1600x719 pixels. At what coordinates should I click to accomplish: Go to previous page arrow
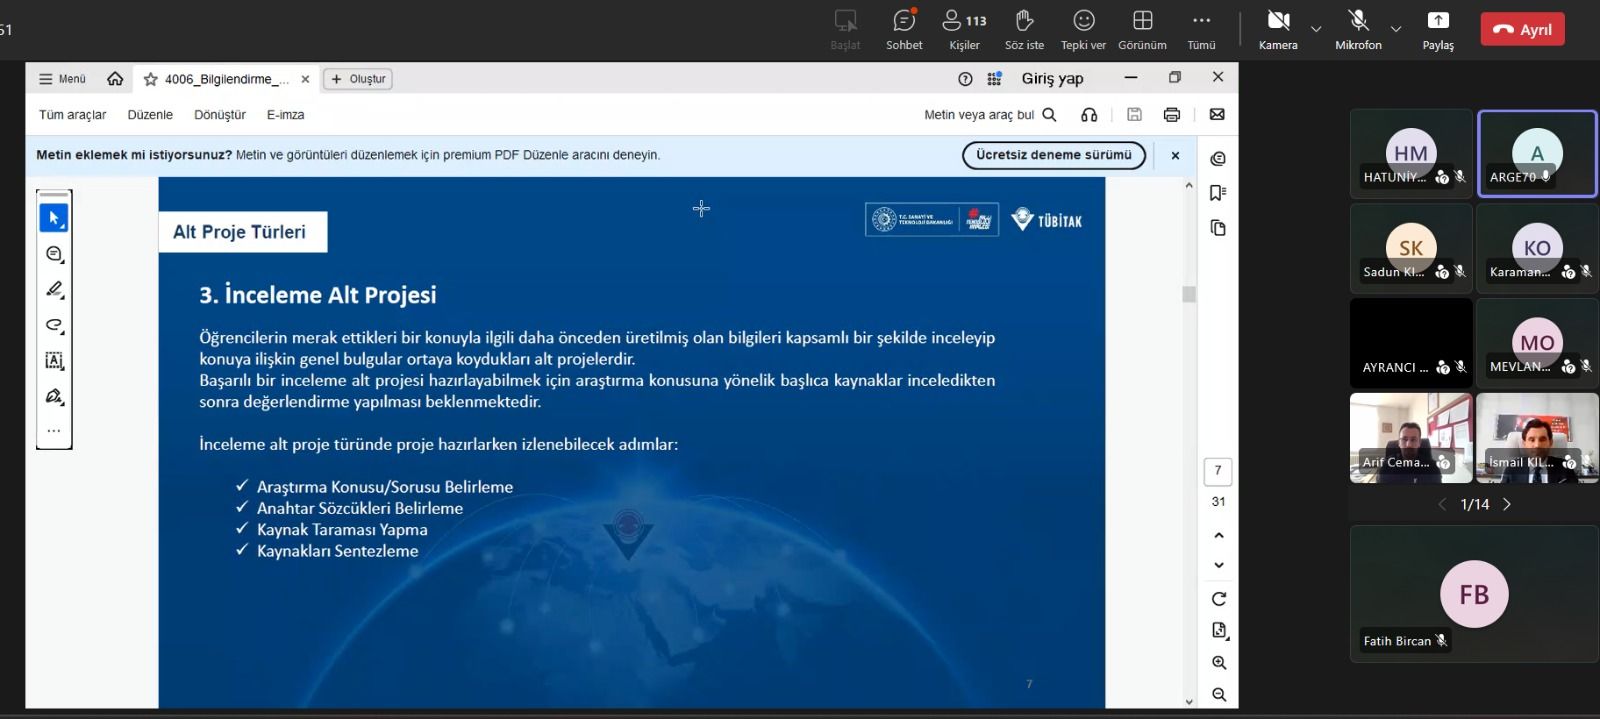point(1218,536)
